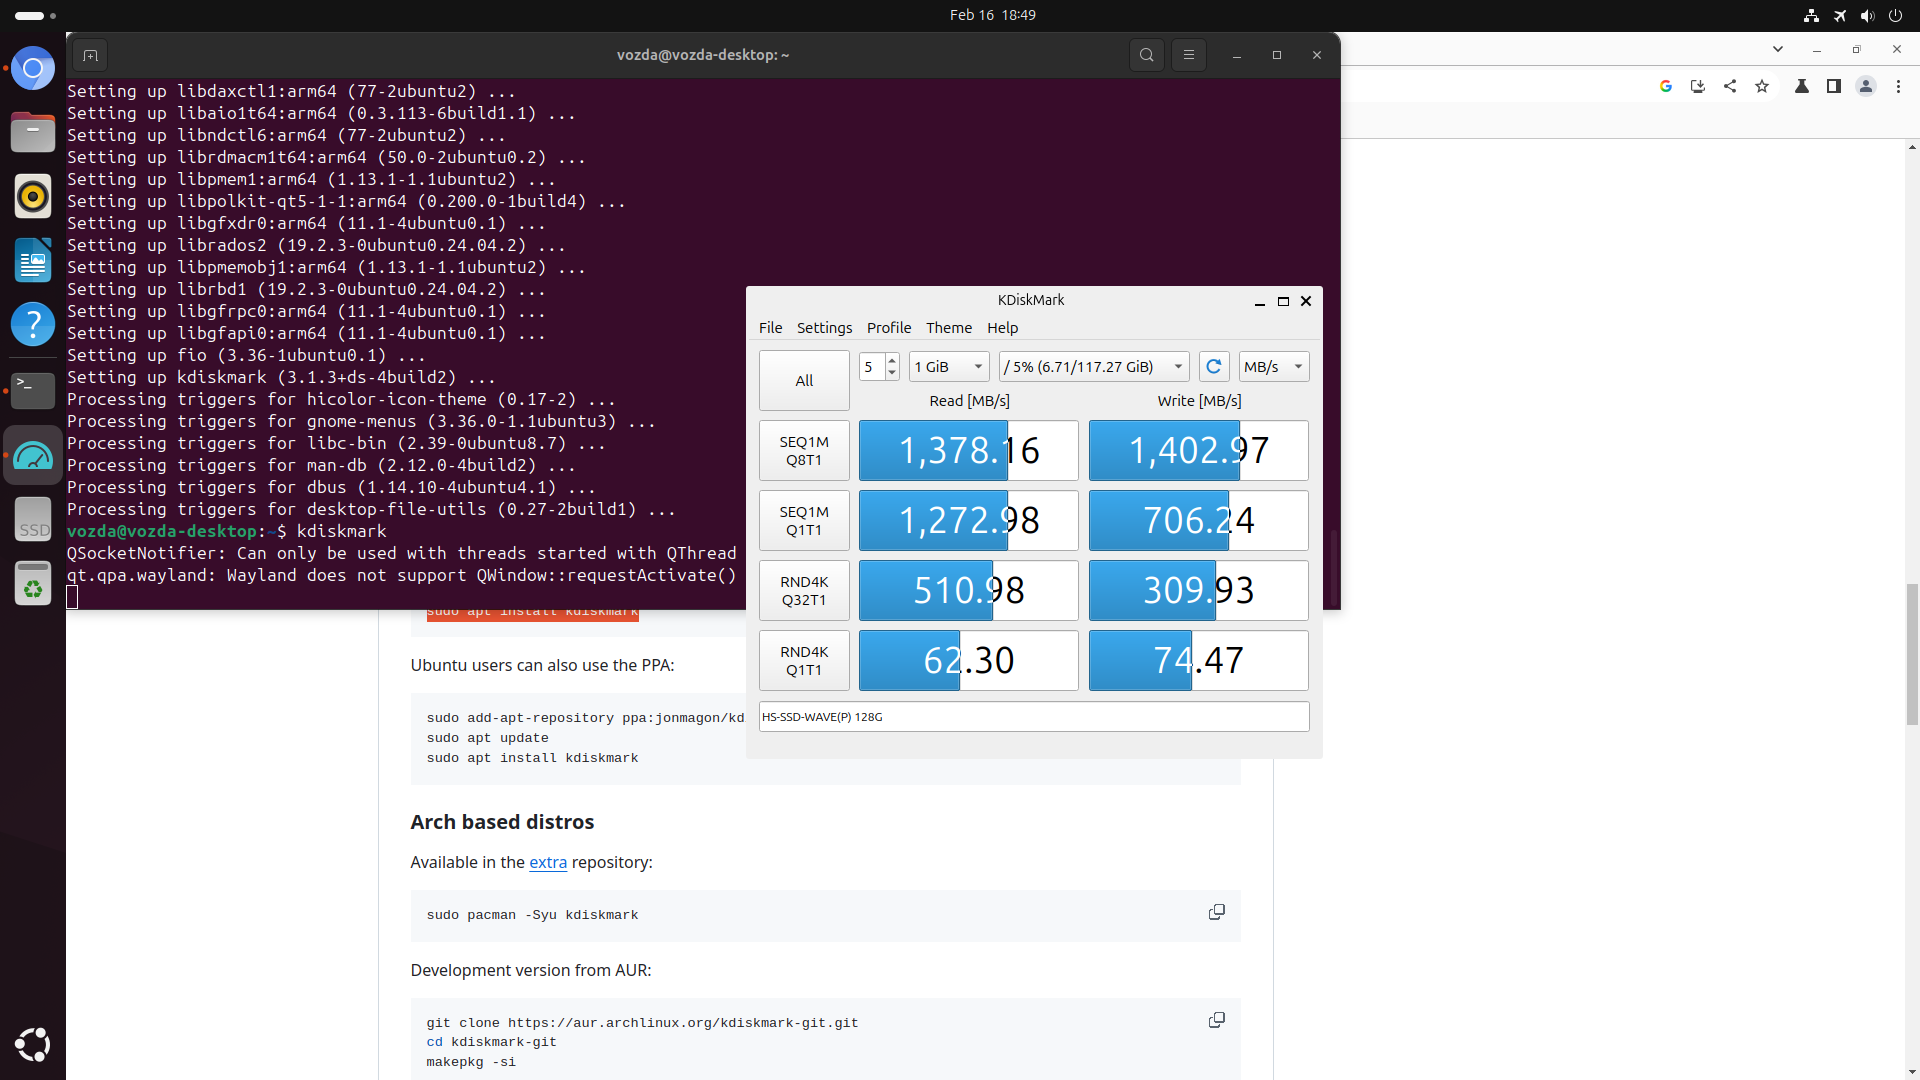Open Rhythmbox from the Ubuntu dock
The width and height of the screenshot is (1920, 1080).
(x=33, y=196)
